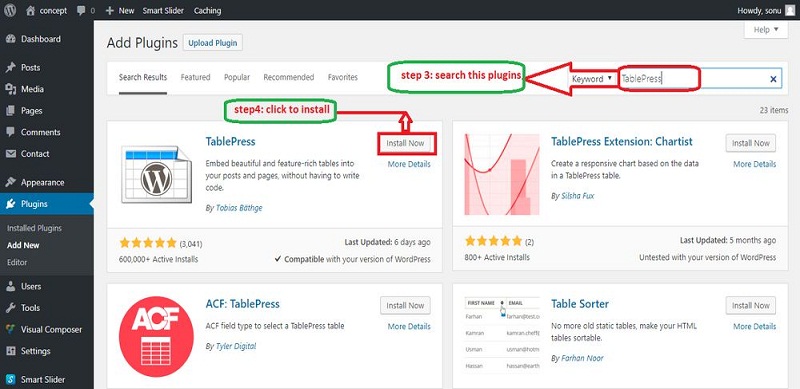800x389 pixels.
Task: Open the Tools wrench icon
Action: [x=11, y=308]
